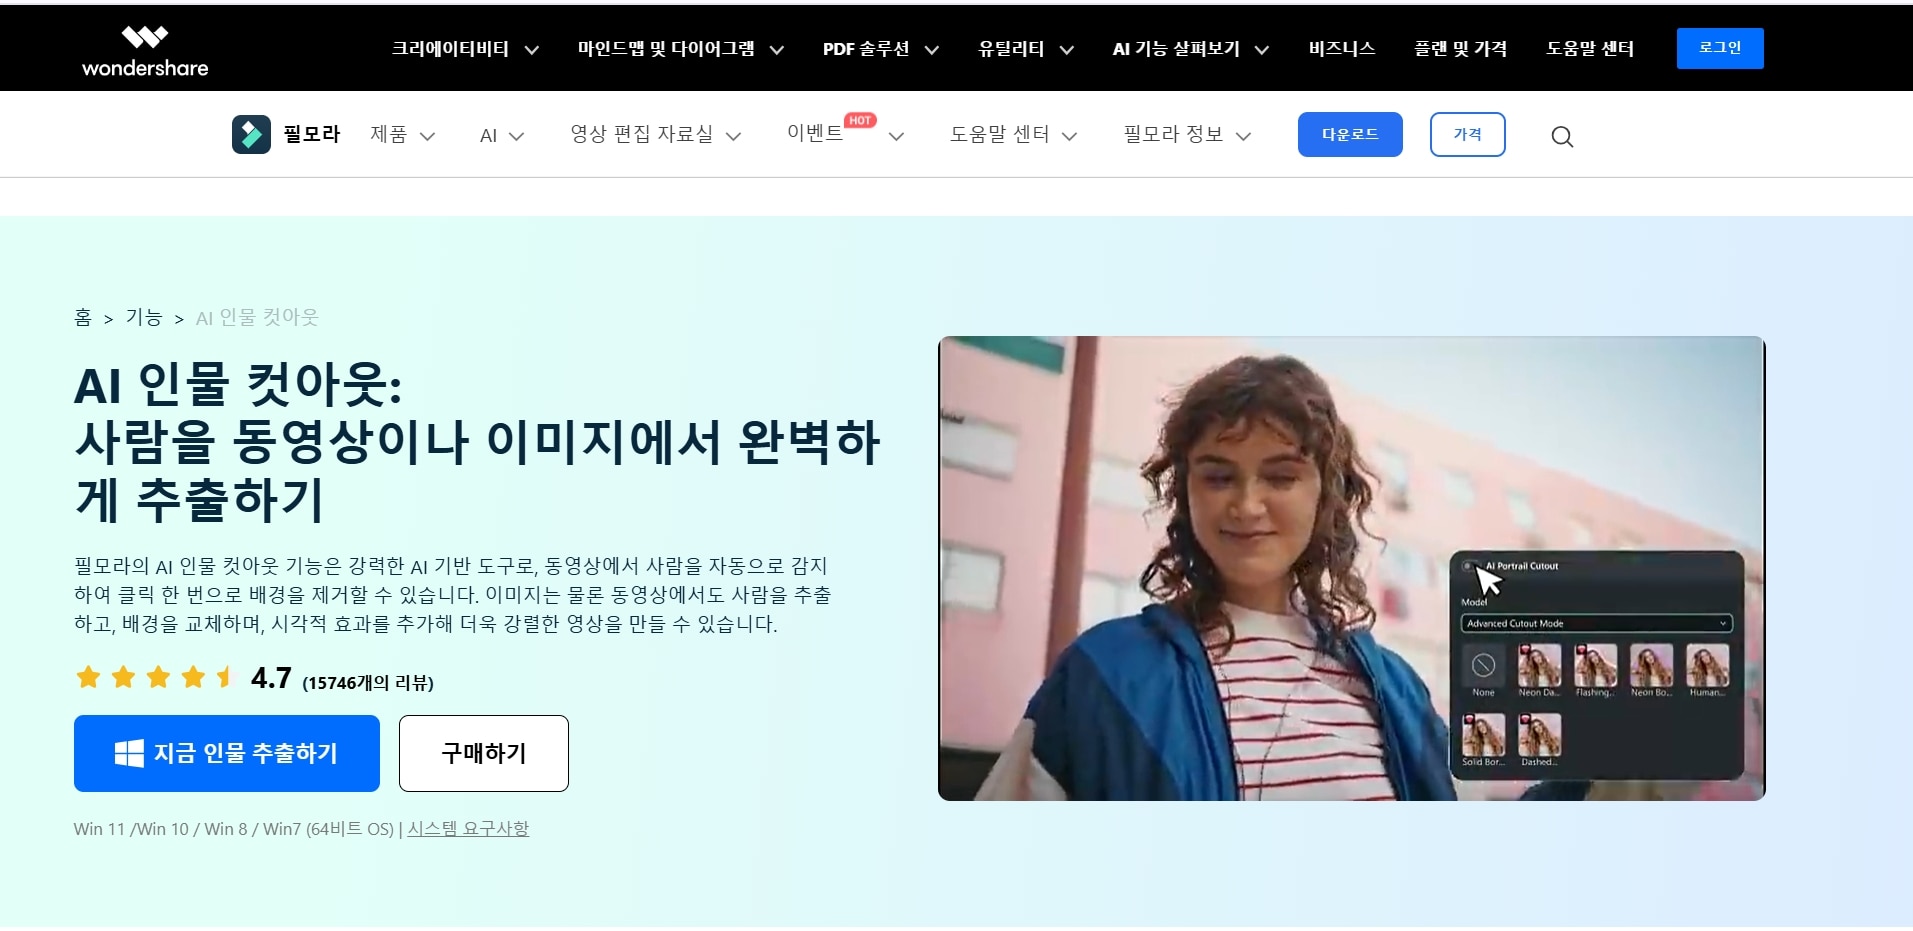The width and height of the screenshot is (1913, 931).
Task: Open 시스템 요구사항 link
Action: click(x=468, y=829)
